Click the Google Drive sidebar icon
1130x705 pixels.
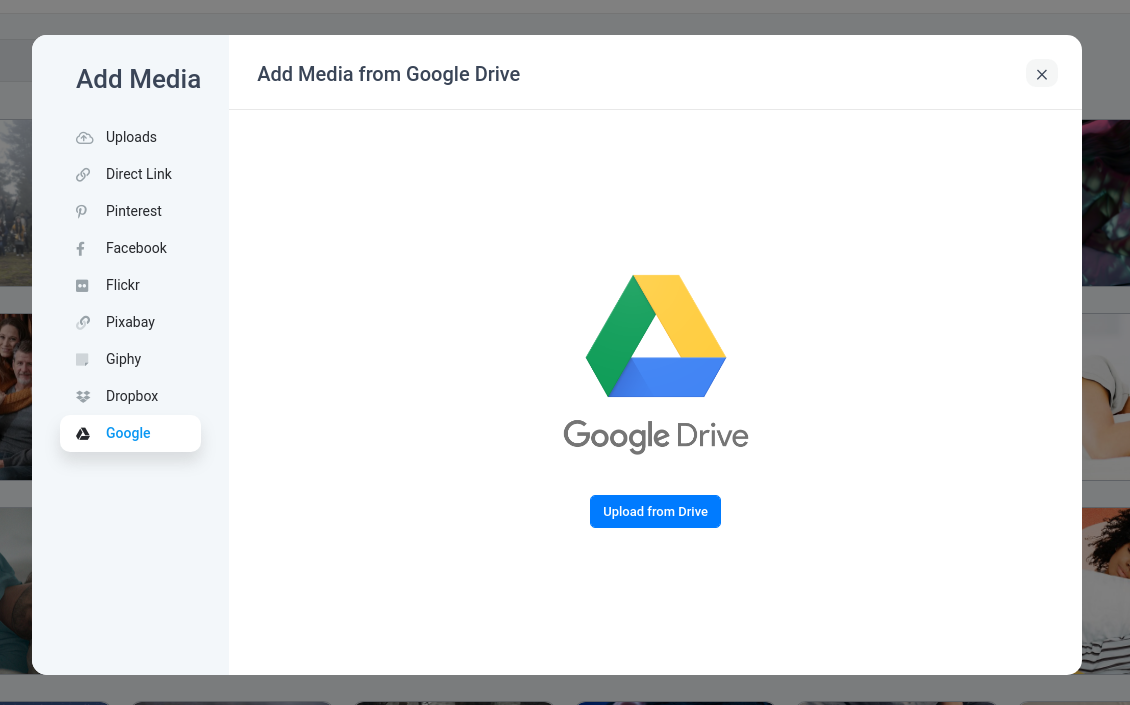click(x=83, y=433)
